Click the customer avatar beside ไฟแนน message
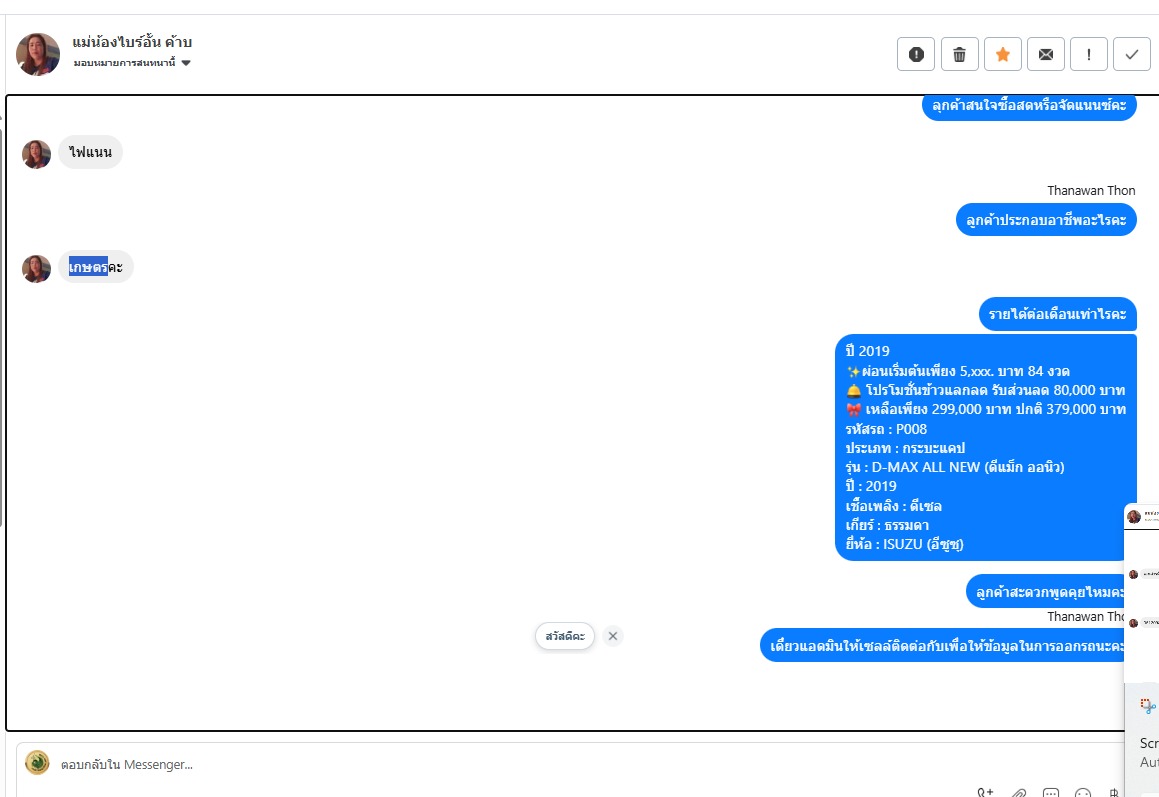This screenshot has height=797, width=1159. (36, 154)
